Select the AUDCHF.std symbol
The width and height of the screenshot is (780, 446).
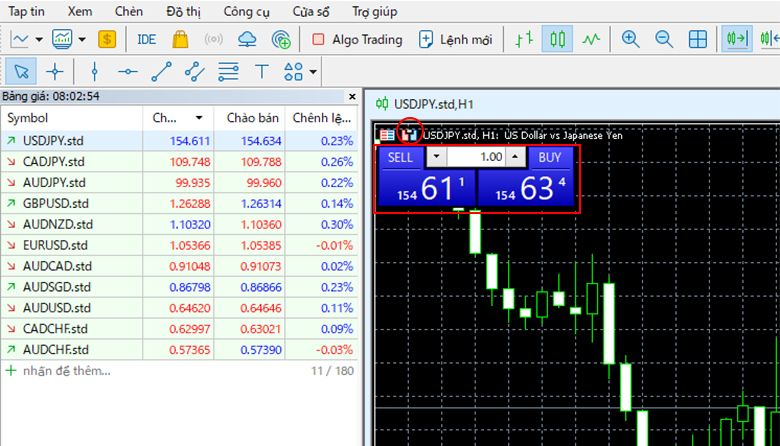pyautogui.click(x=56, y=350)
